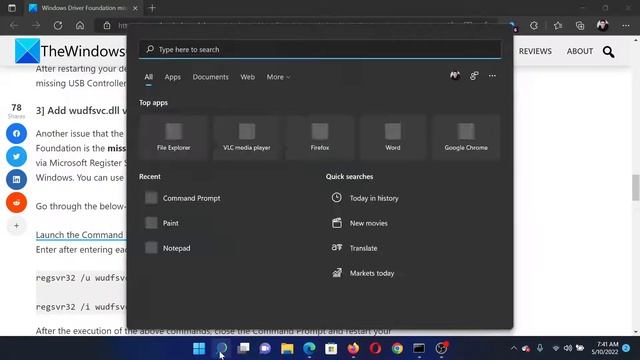Open the terminal window taskbar icon
The height and width of the screenshot is (360, 640).
(419, 348)
